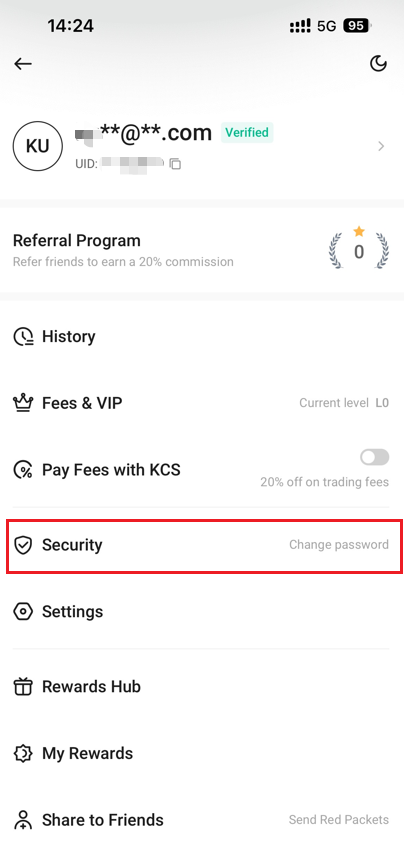The width and height of the screenshot is (404, 863).
Task: Tap the My Rewards badge icon
Action: 23,753
